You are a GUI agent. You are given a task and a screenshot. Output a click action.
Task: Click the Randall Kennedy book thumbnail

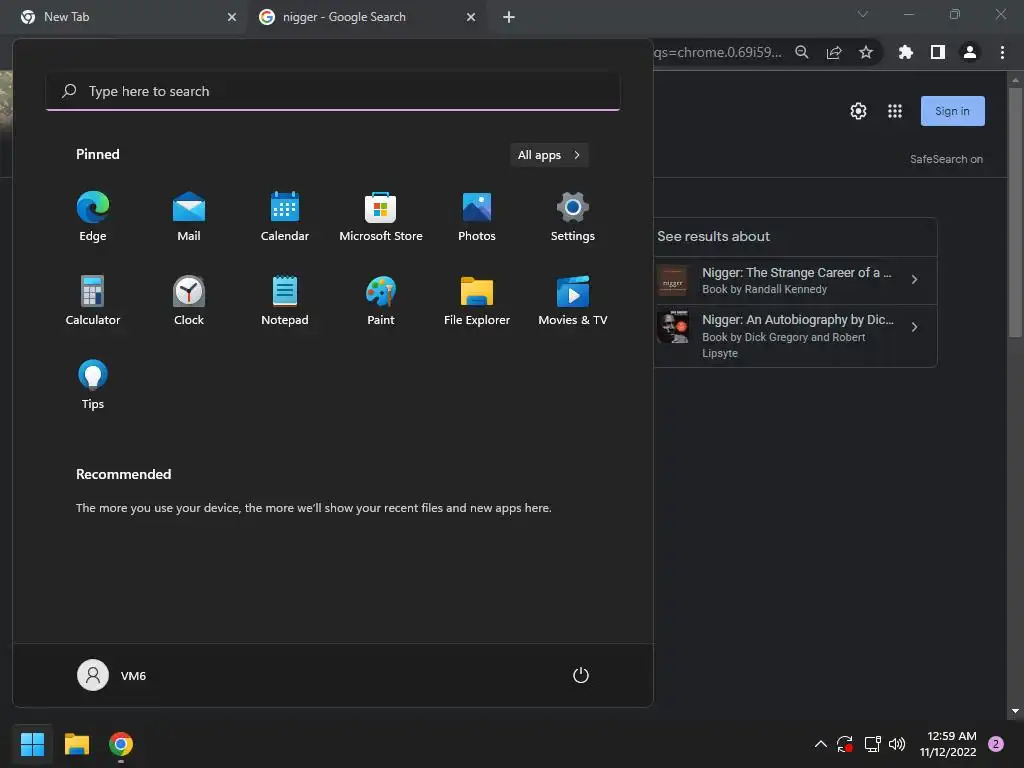point(673,280)
